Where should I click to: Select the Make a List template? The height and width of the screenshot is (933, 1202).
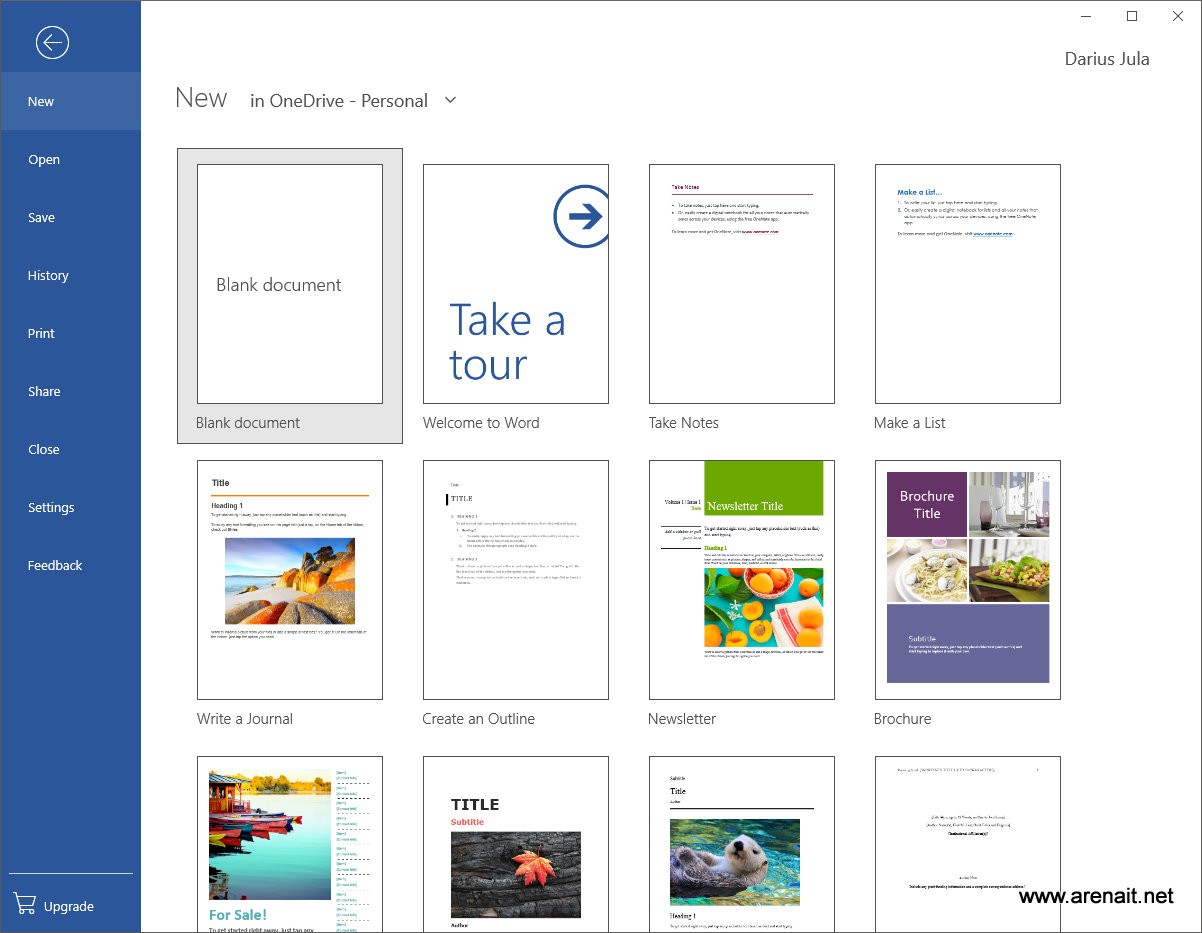[967, 284]
